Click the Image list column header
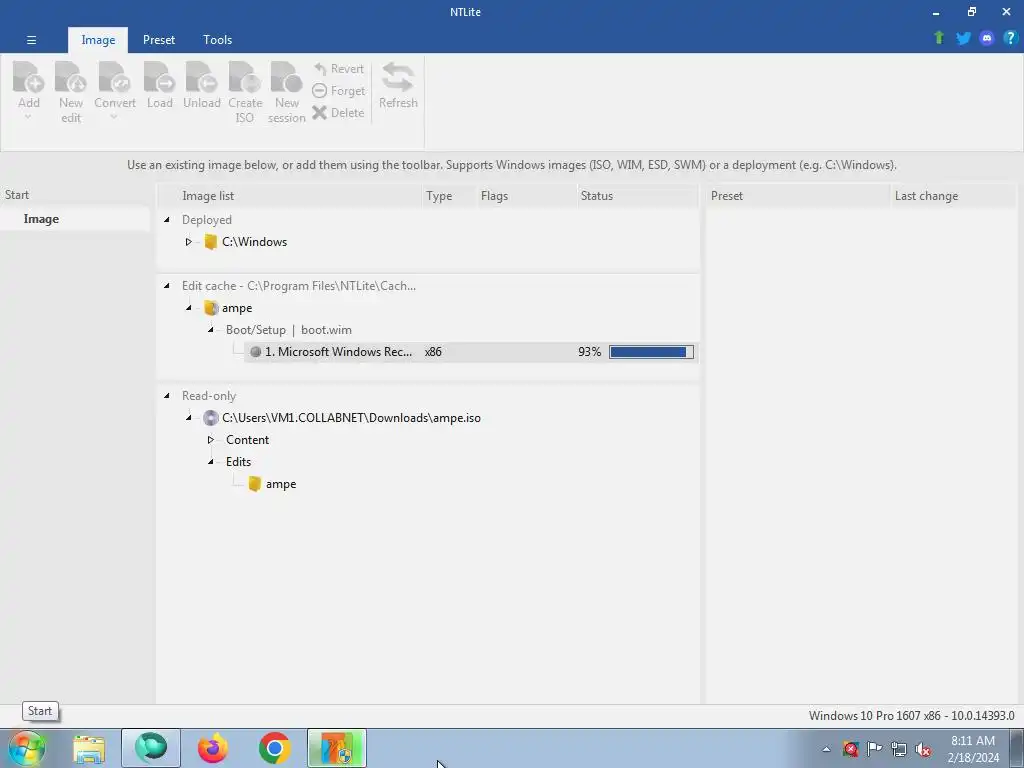 pos(291,196)
